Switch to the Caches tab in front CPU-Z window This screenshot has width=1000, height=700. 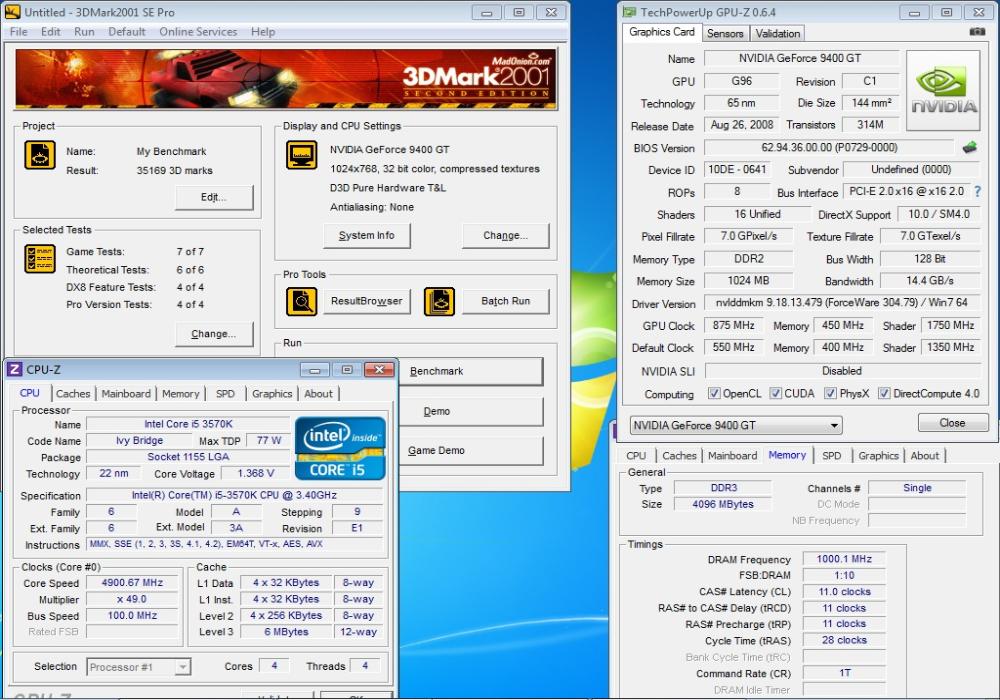click(73, 394)
